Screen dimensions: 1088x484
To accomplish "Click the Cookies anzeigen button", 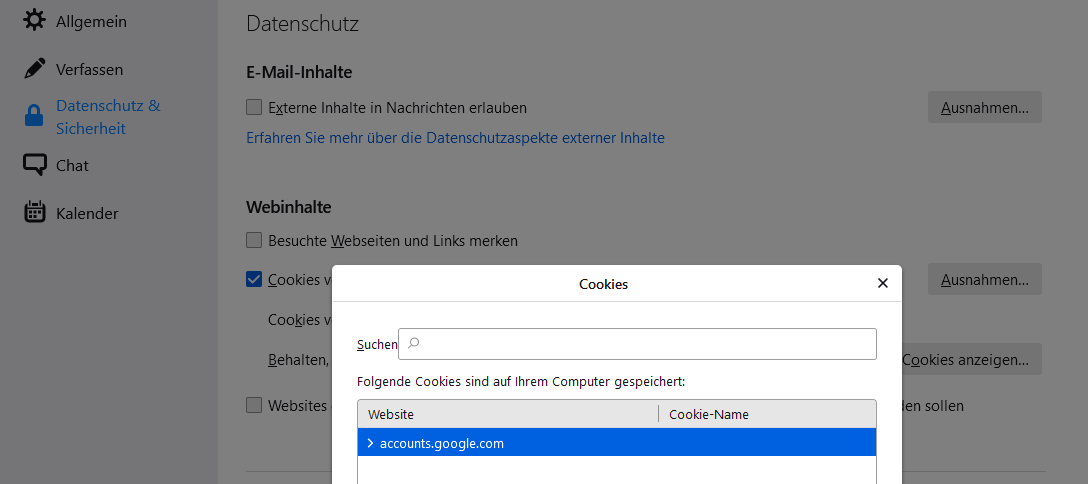I will point(971,359).
